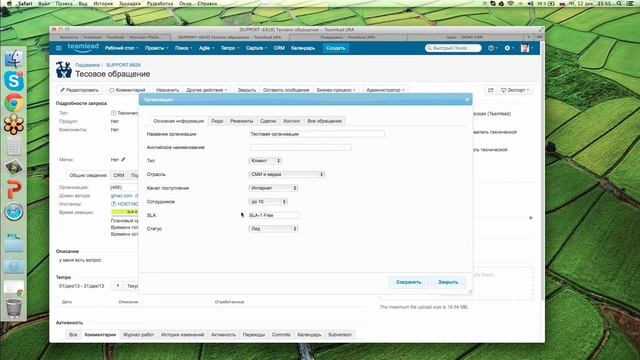The width and height of the screenshot is (640, 360).
Task: Switch to the Реквизиты tab
Action: [x=242, y=121]
